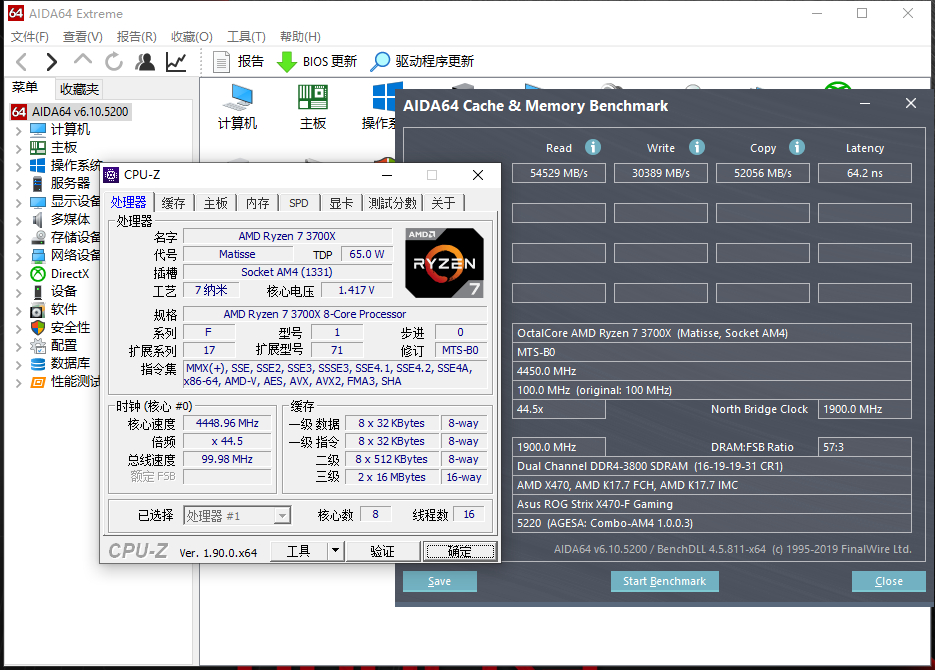Image resolution: width=935 pixels, height=670 pixels.
Task: Click the Up level arrow icon
Action: point(83,60)
